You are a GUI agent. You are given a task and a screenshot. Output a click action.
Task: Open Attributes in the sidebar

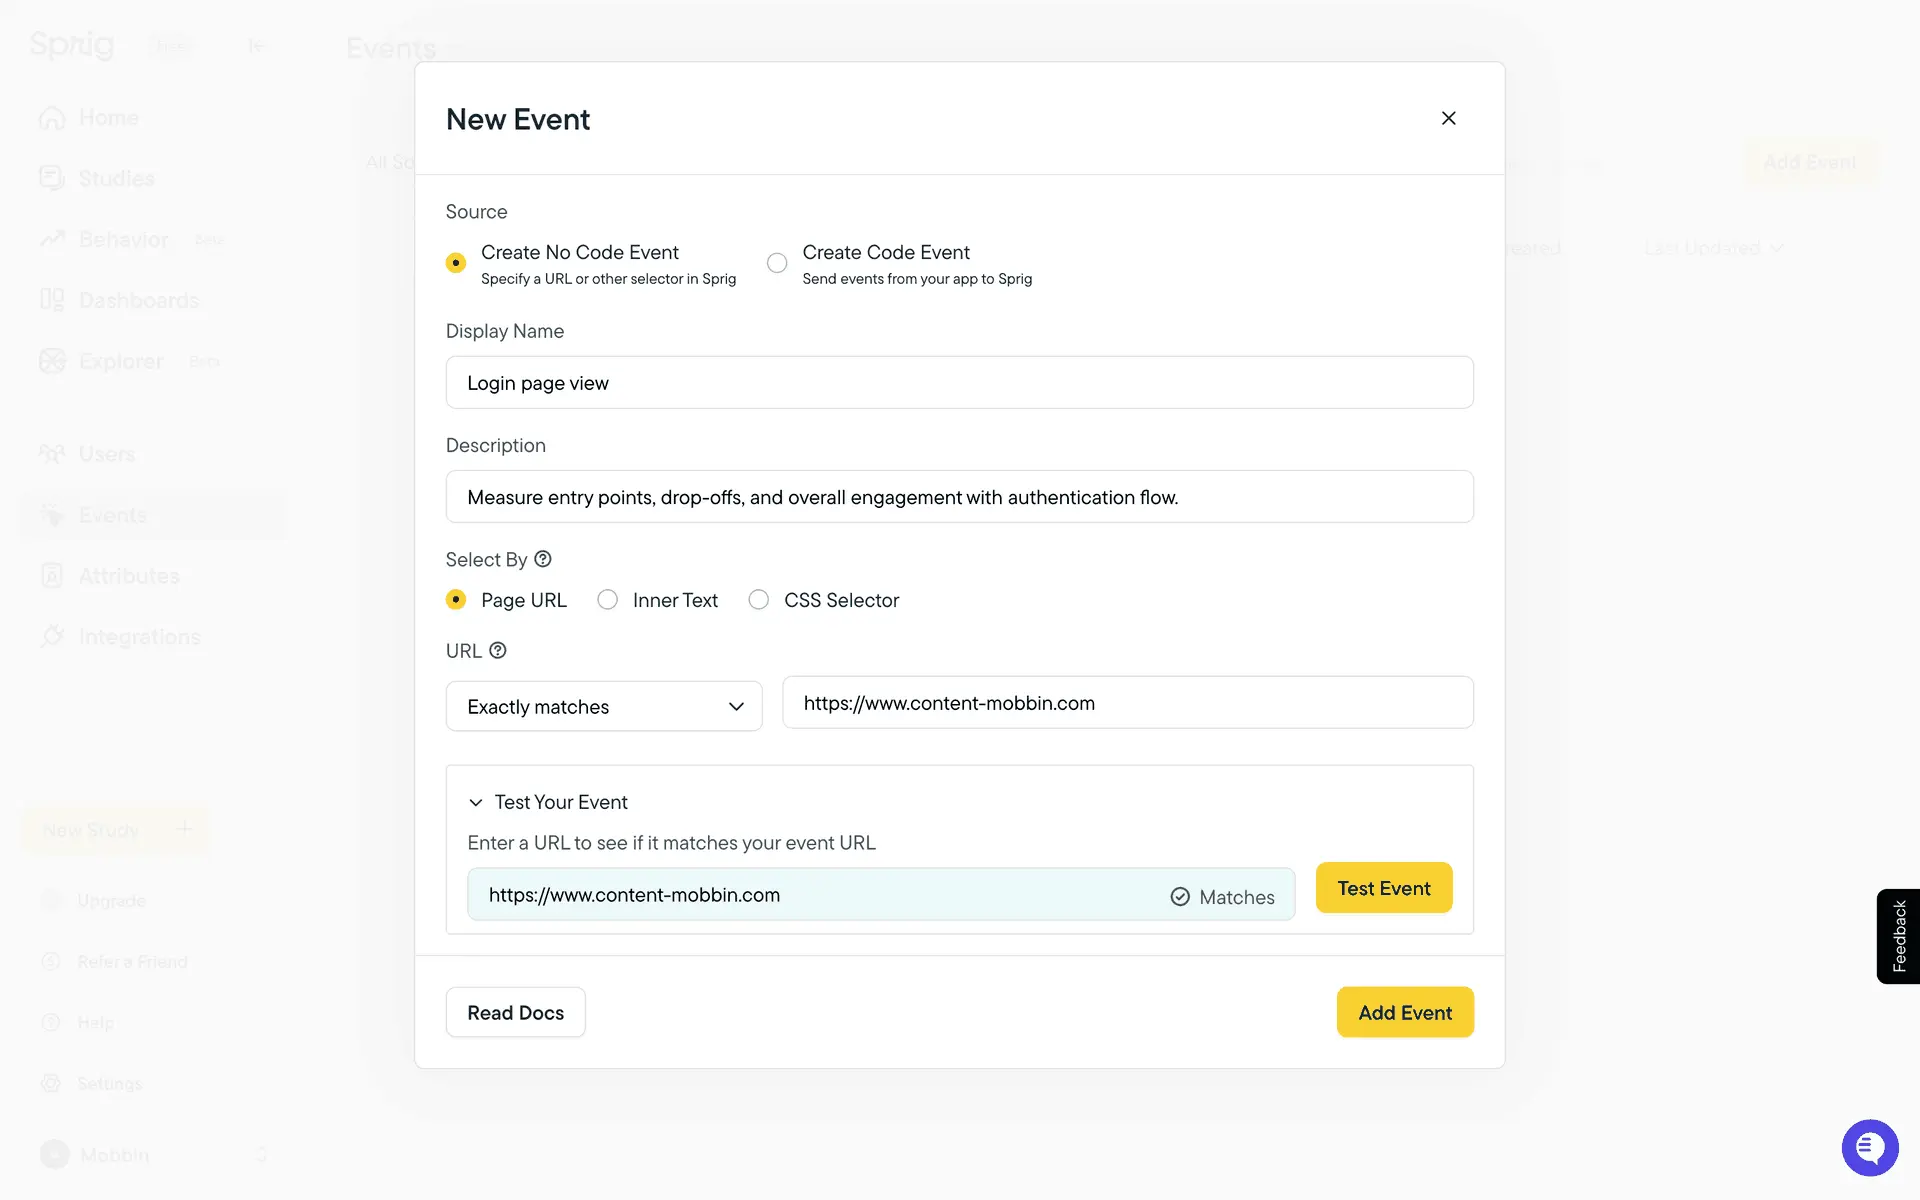pos(128,576)
